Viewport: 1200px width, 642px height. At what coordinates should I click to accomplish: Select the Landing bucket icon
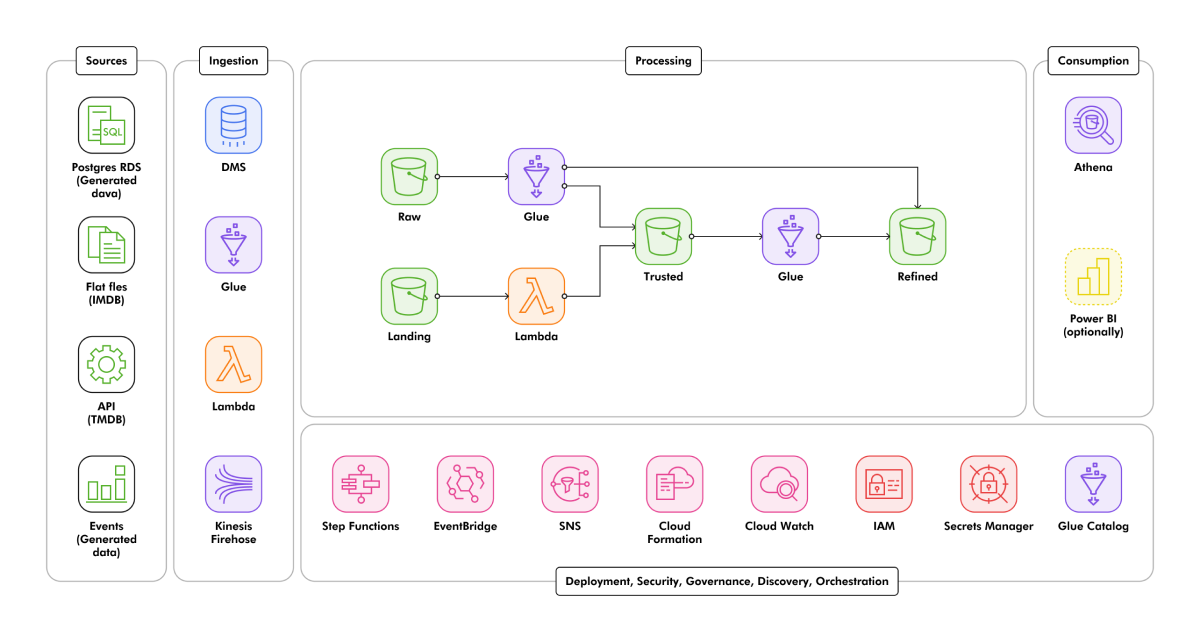(409, 296)
